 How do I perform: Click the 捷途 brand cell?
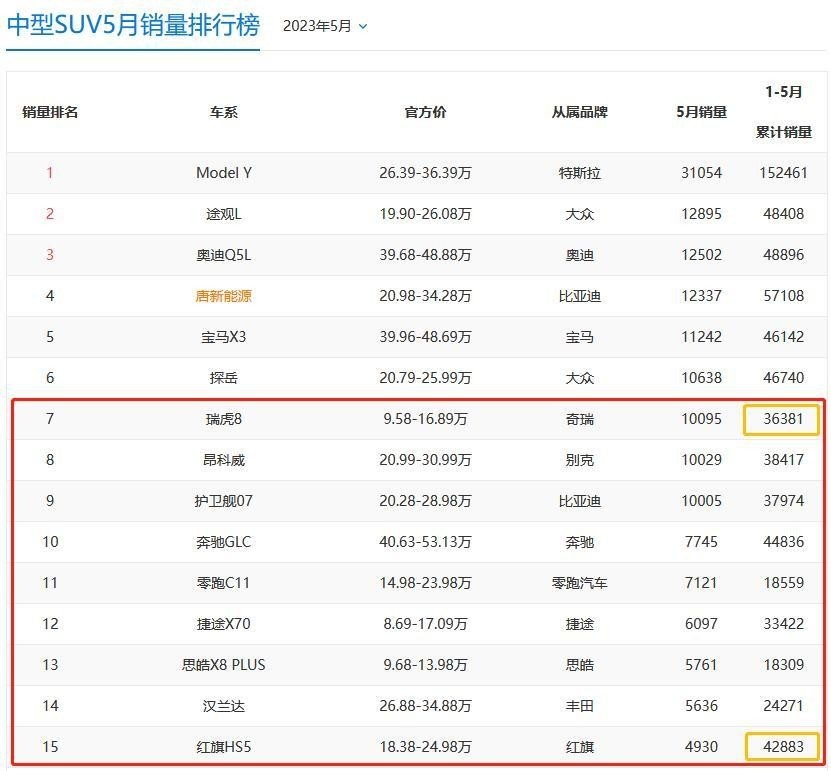tap(579, 624)
